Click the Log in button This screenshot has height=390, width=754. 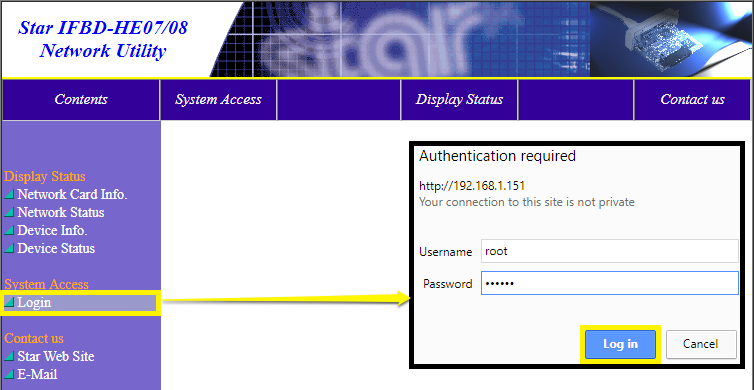coord(620,344)
